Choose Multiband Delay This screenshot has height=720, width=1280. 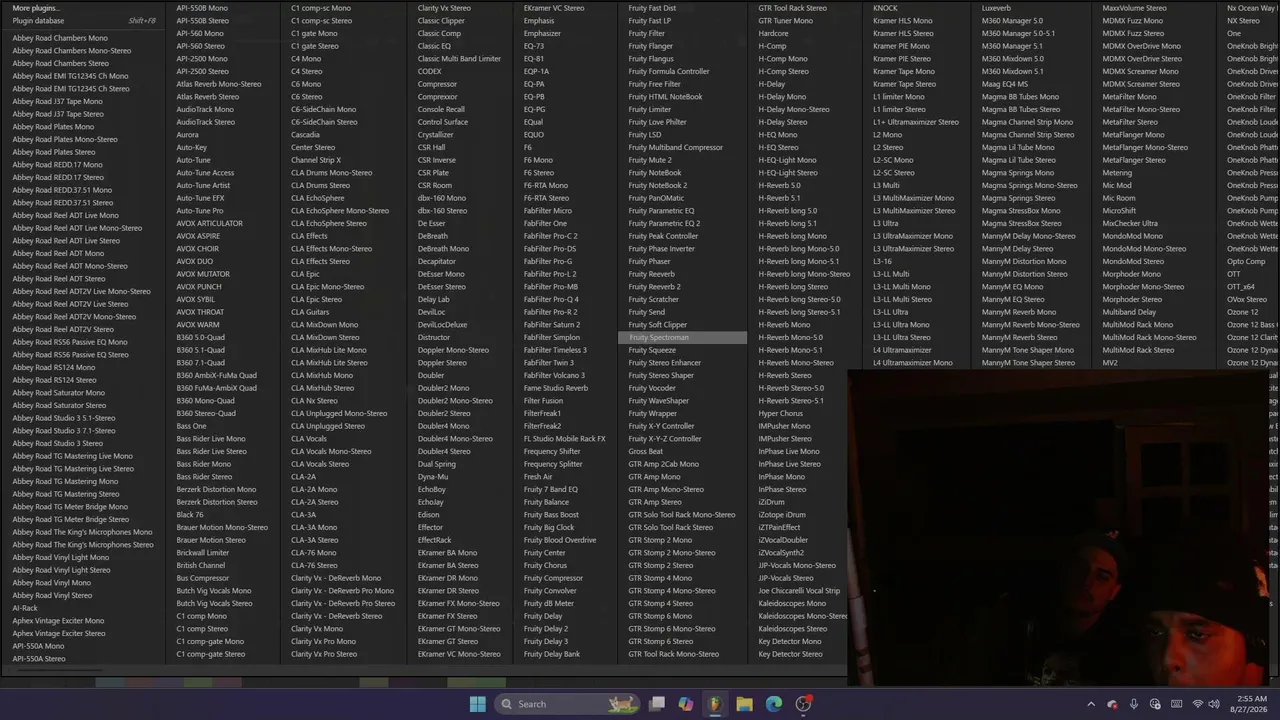[1130, 312]
